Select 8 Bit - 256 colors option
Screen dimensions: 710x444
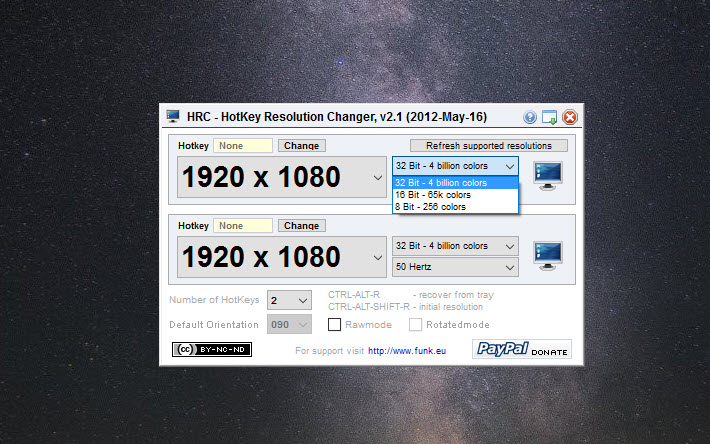pyautogui.click(x=455, y=207)
